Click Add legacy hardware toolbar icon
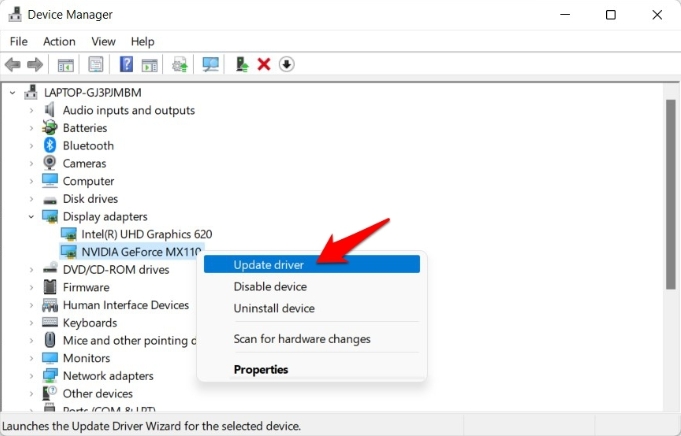Viewport: 681px width, 436px height. tap(241, 64)
